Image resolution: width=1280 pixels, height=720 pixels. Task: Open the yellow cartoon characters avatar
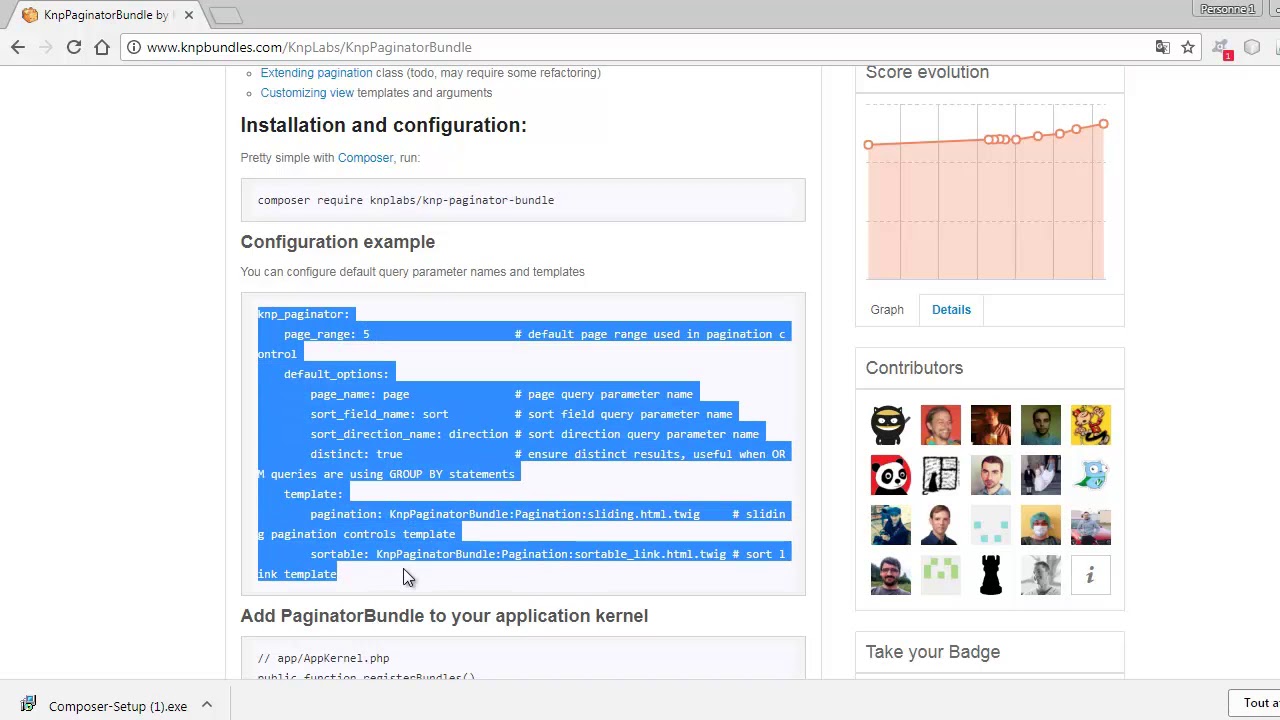tap(1090, 425)
